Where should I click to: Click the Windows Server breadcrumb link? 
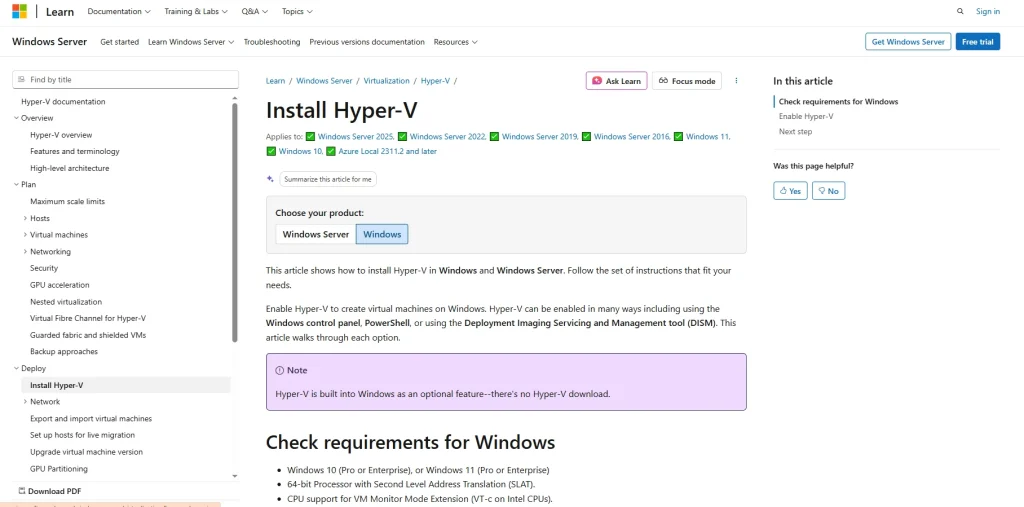pyautogui.click(x=324, y=81)
